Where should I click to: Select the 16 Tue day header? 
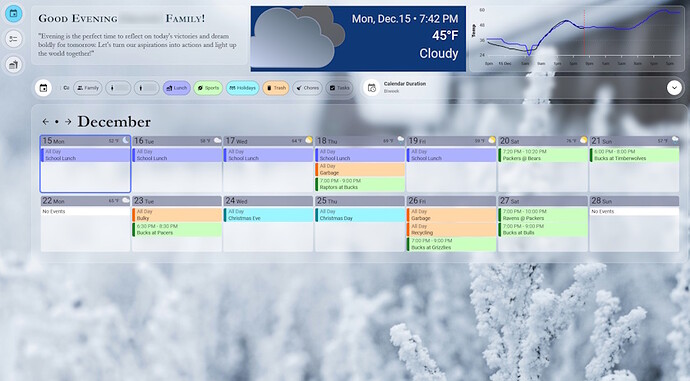(177, 141)
